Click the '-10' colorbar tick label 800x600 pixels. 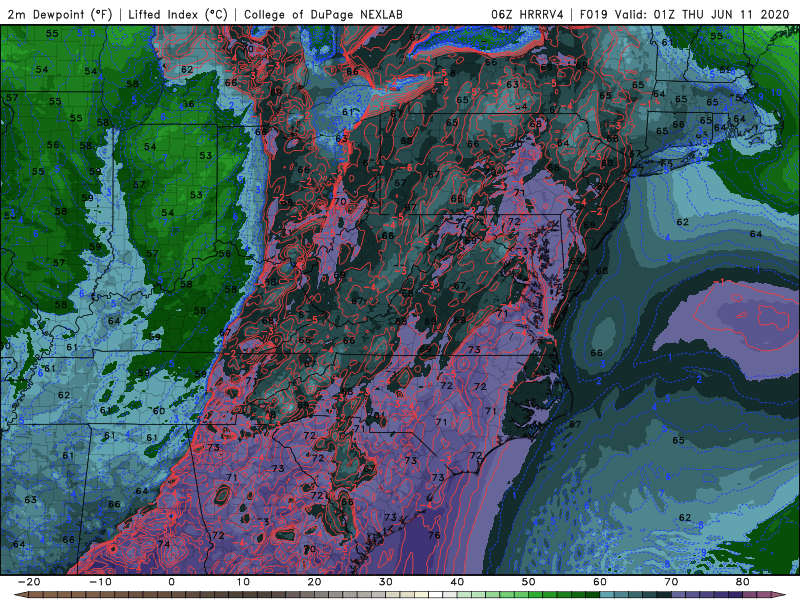click(x=100, y=582)
